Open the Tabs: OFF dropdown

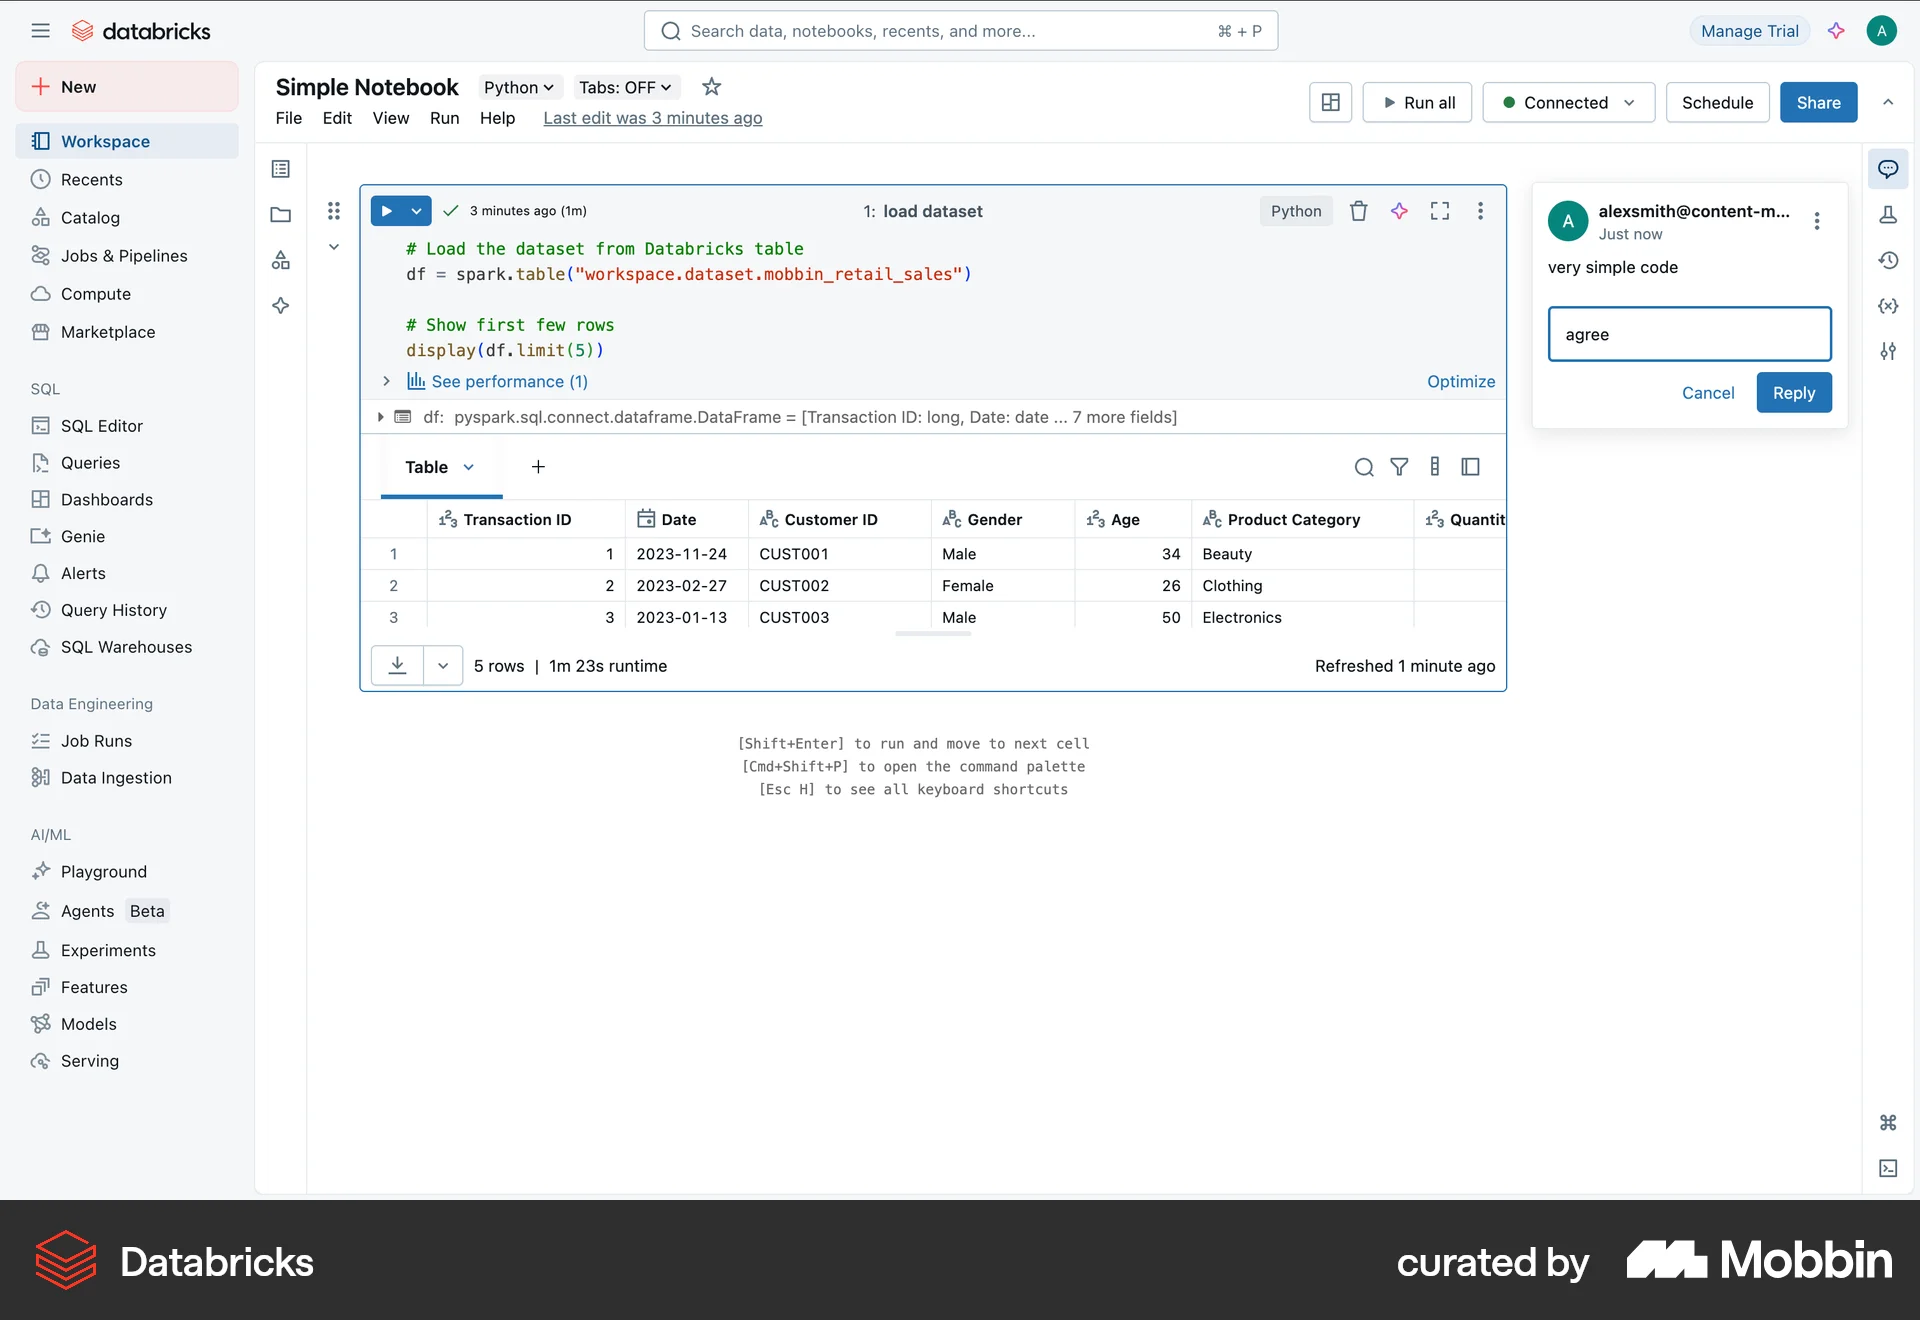(624, 87)
